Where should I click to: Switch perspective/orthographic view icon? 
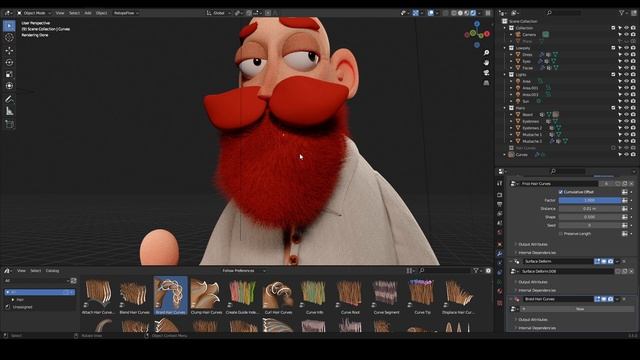(x=486, y=83)
